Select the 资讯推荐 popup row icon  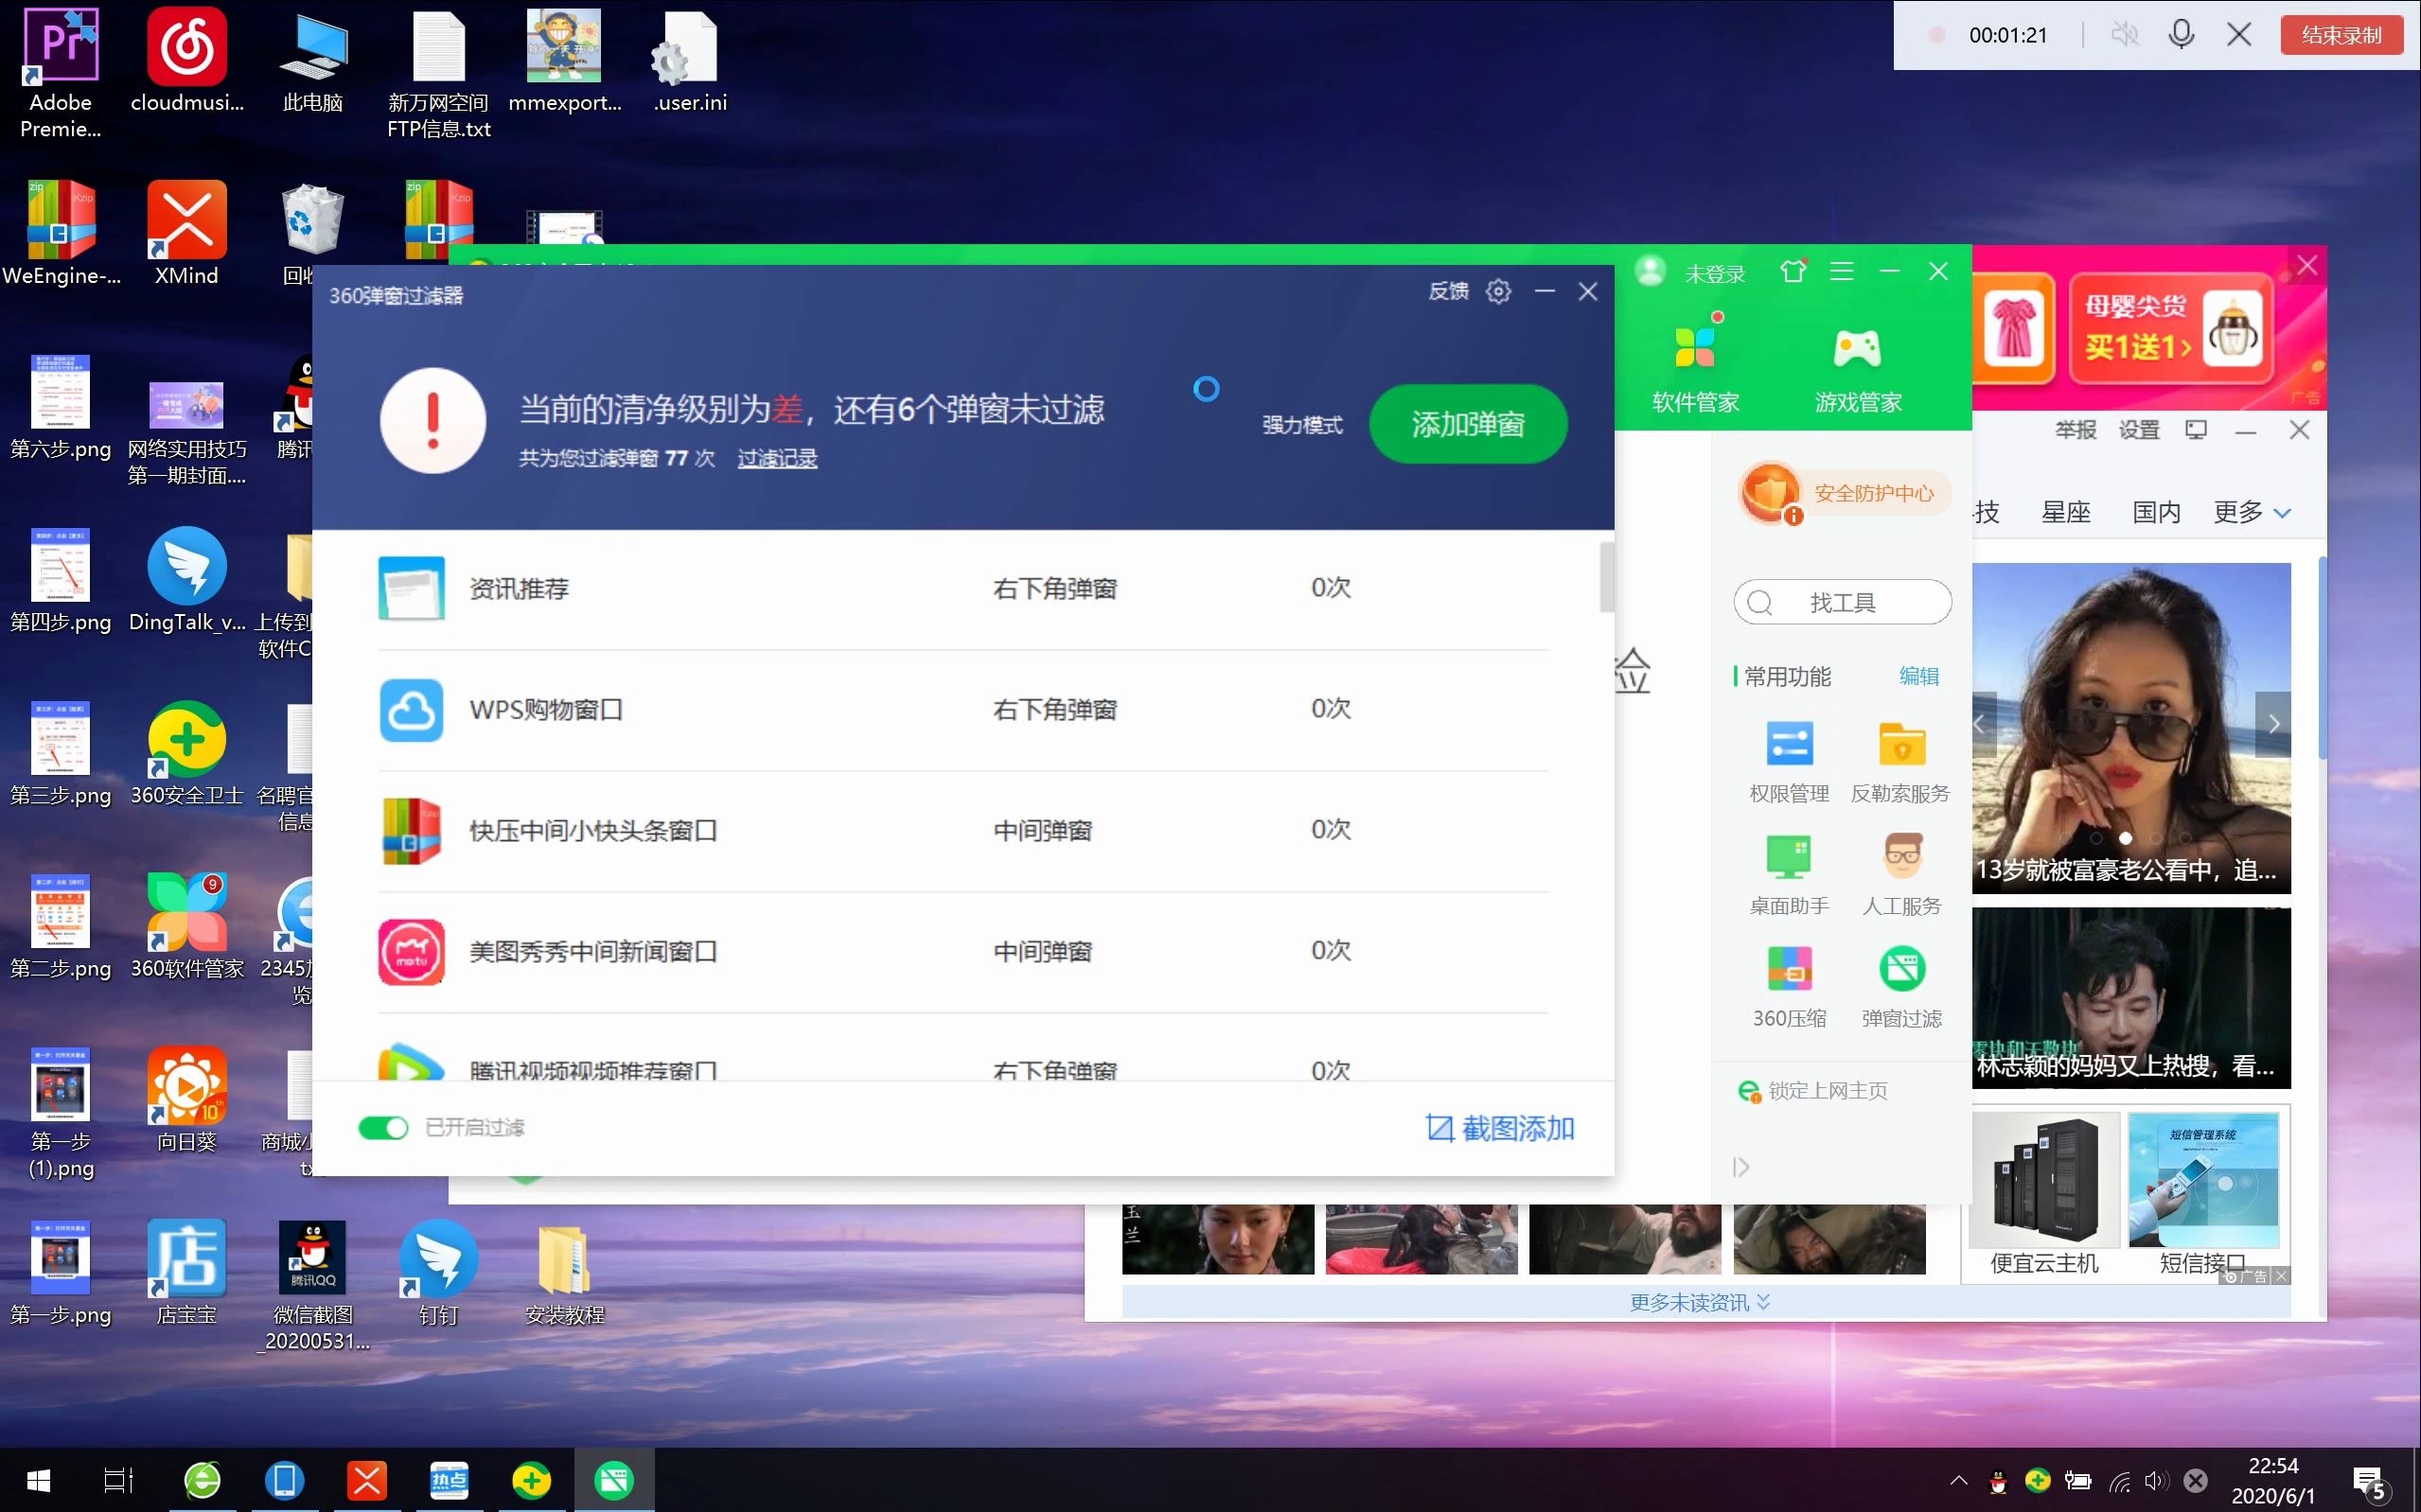(x=411, y=588)
